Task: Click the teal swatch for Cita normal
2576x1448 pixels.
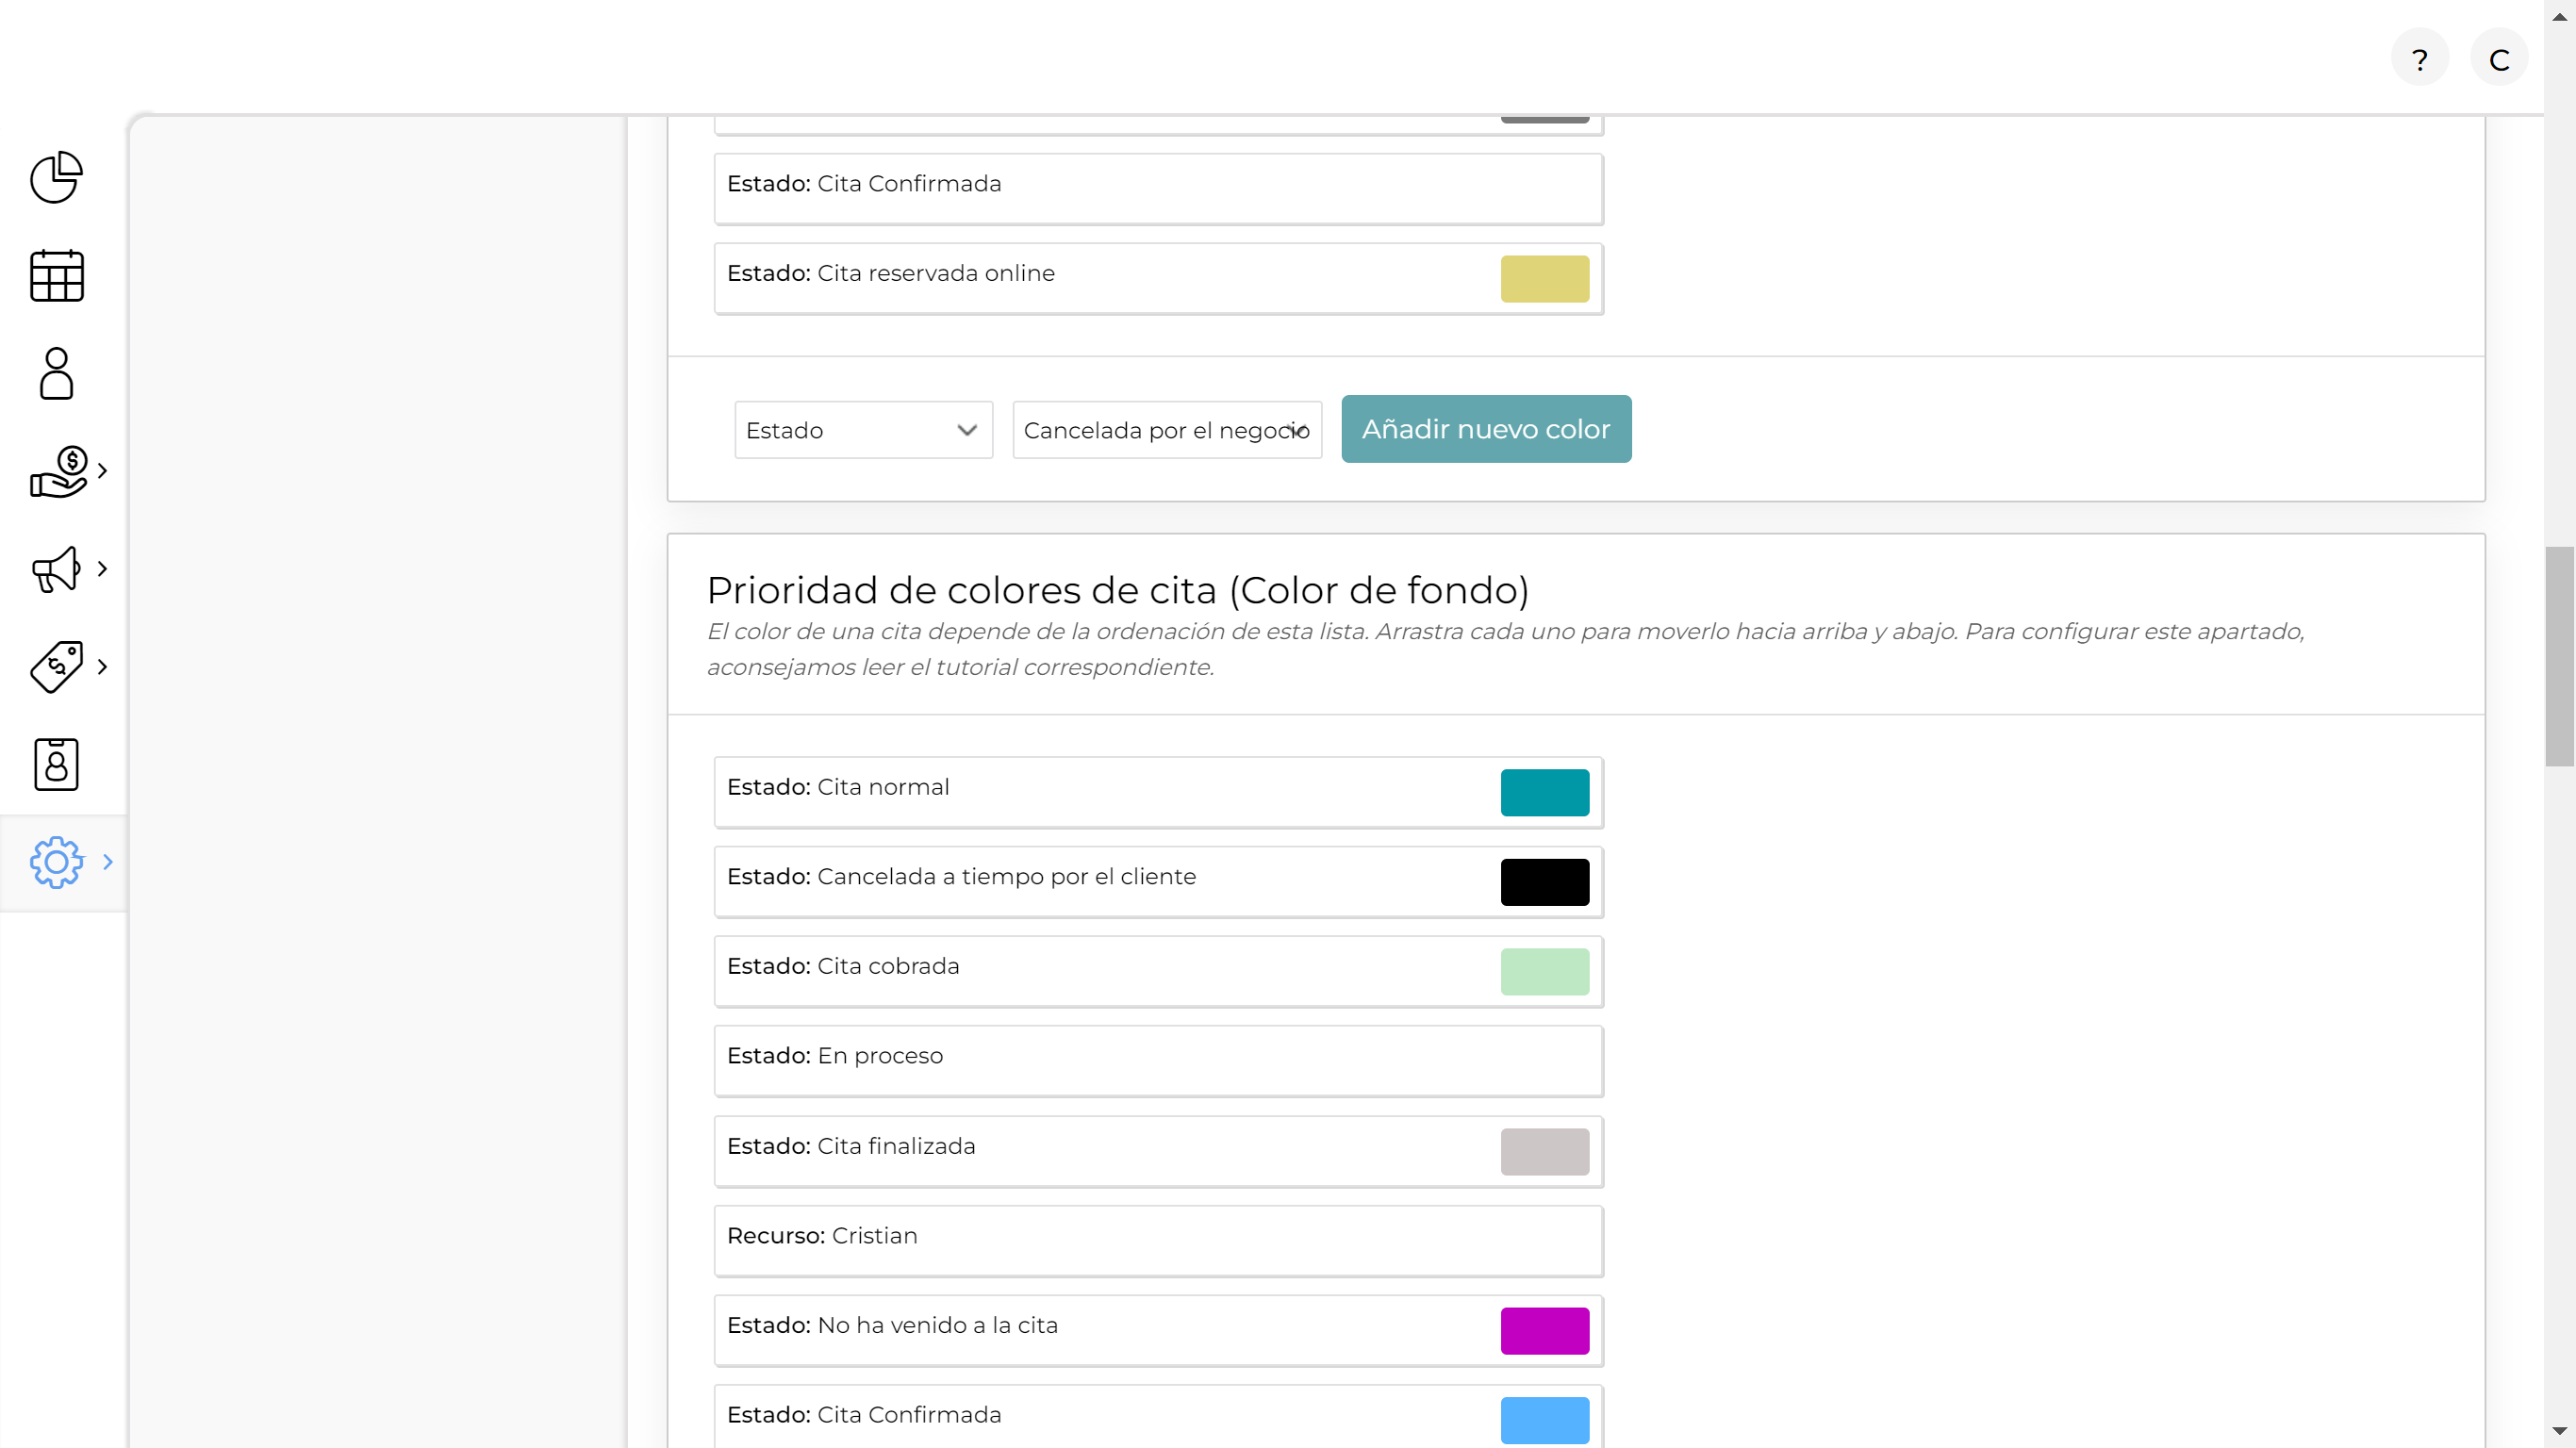Action: click(1544, 793)
